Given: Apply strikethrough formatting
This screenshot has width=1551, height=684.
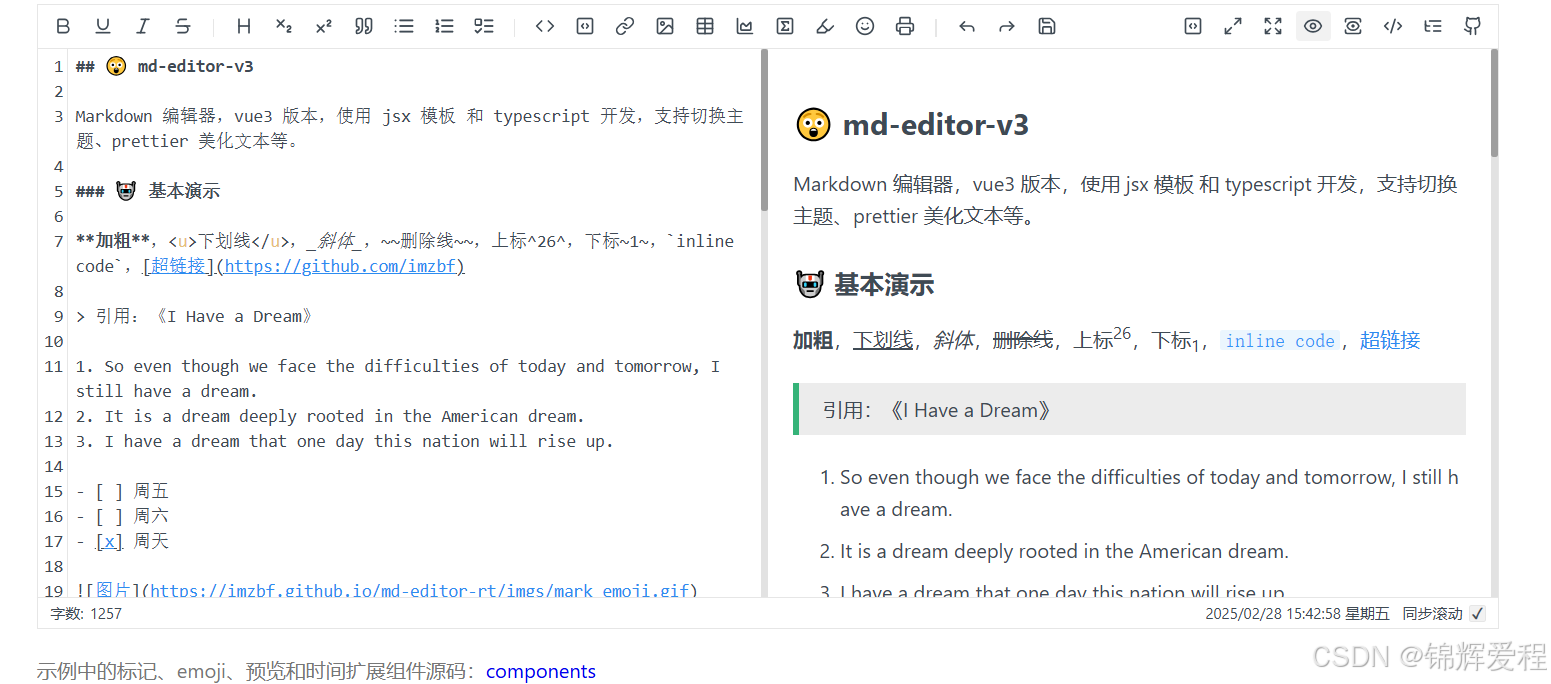Looking at the screenshot, I should (x=183, y=27).
